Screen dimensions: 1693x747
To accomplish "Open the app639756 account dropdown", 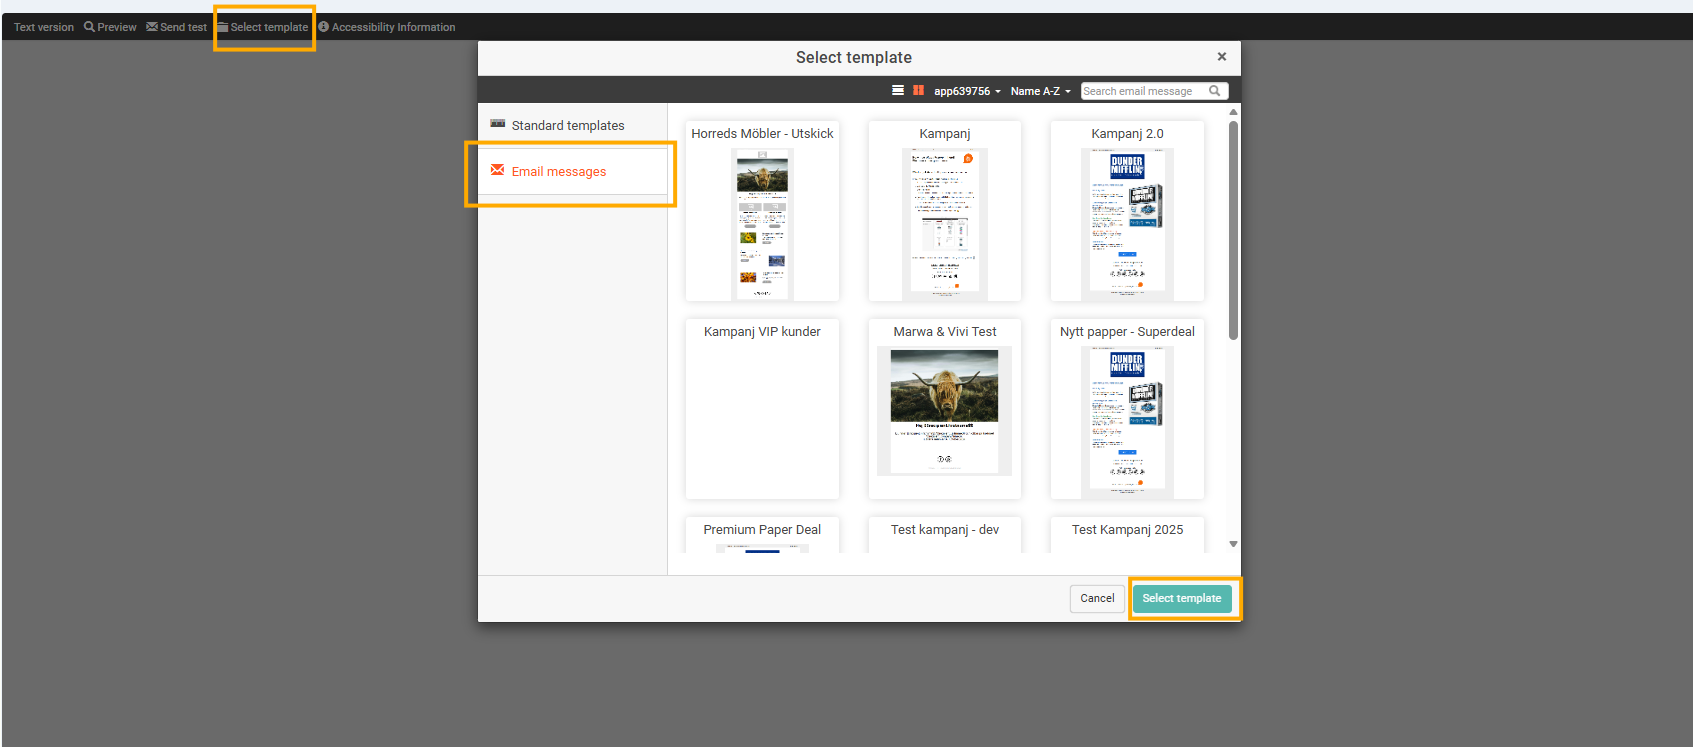I will [967, 91].
